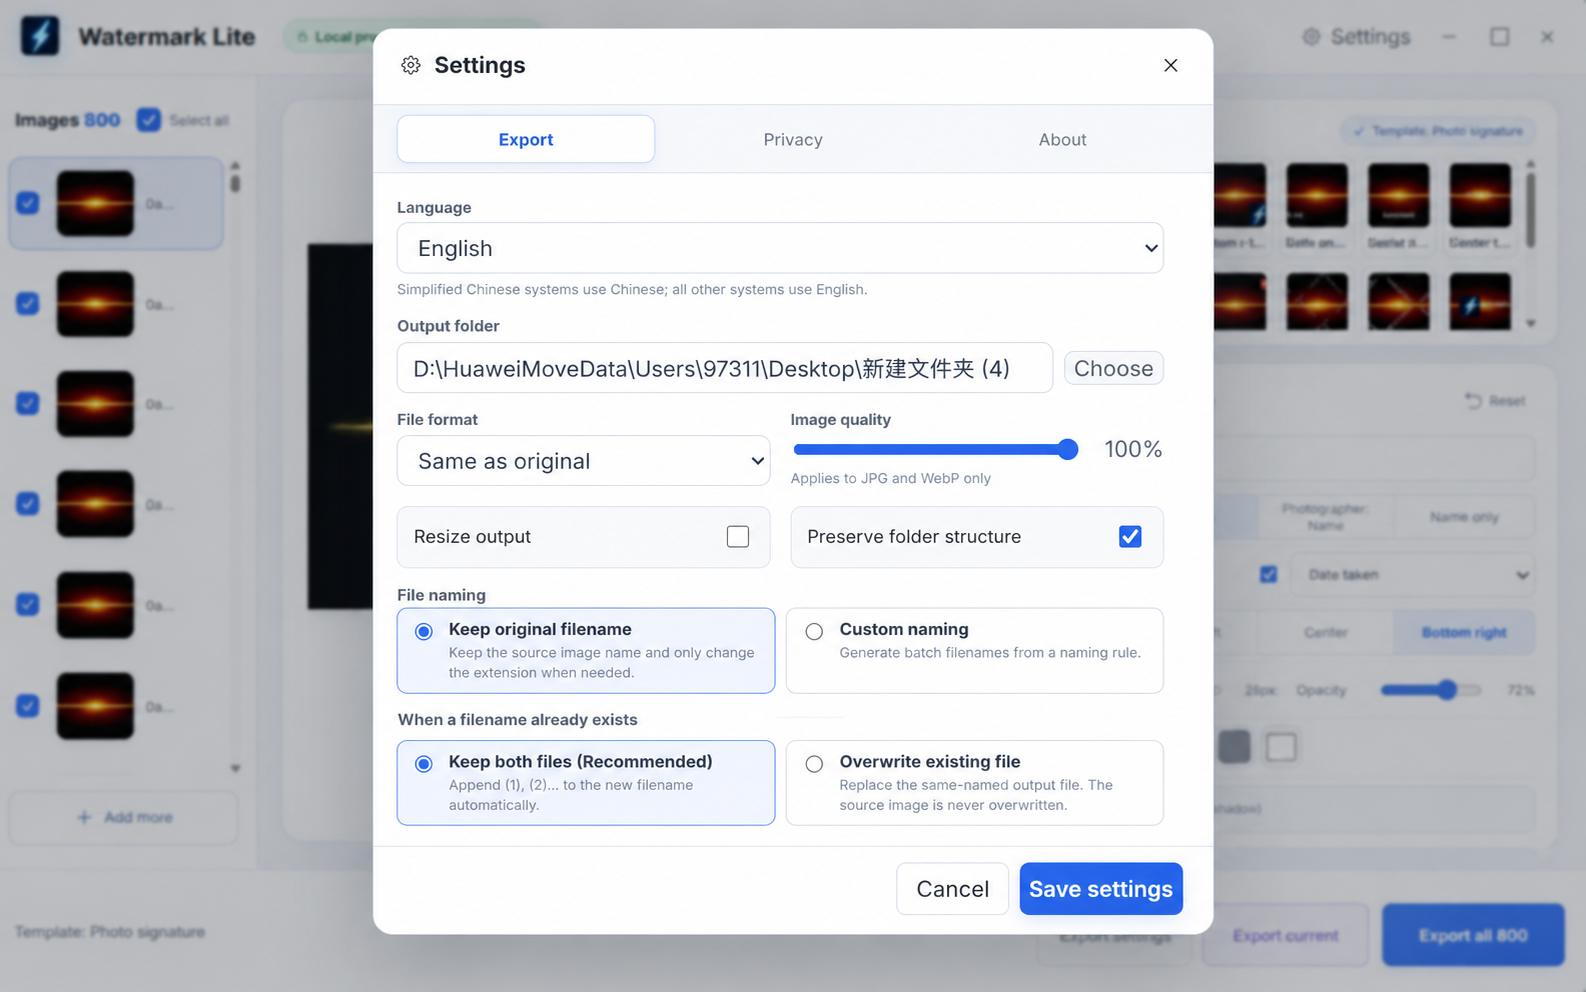The height and width of the screenshot is (992, 1586).
Task: Choose the Bottom right position option
Action: tap(1464, 633)
